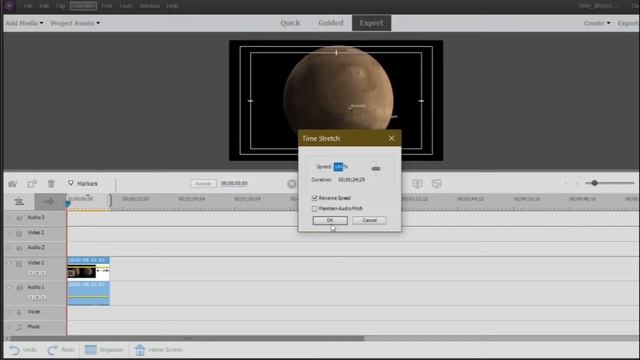640x360 pixels.
Task: Expand the Audio 3 track
Action: [9, 218]
